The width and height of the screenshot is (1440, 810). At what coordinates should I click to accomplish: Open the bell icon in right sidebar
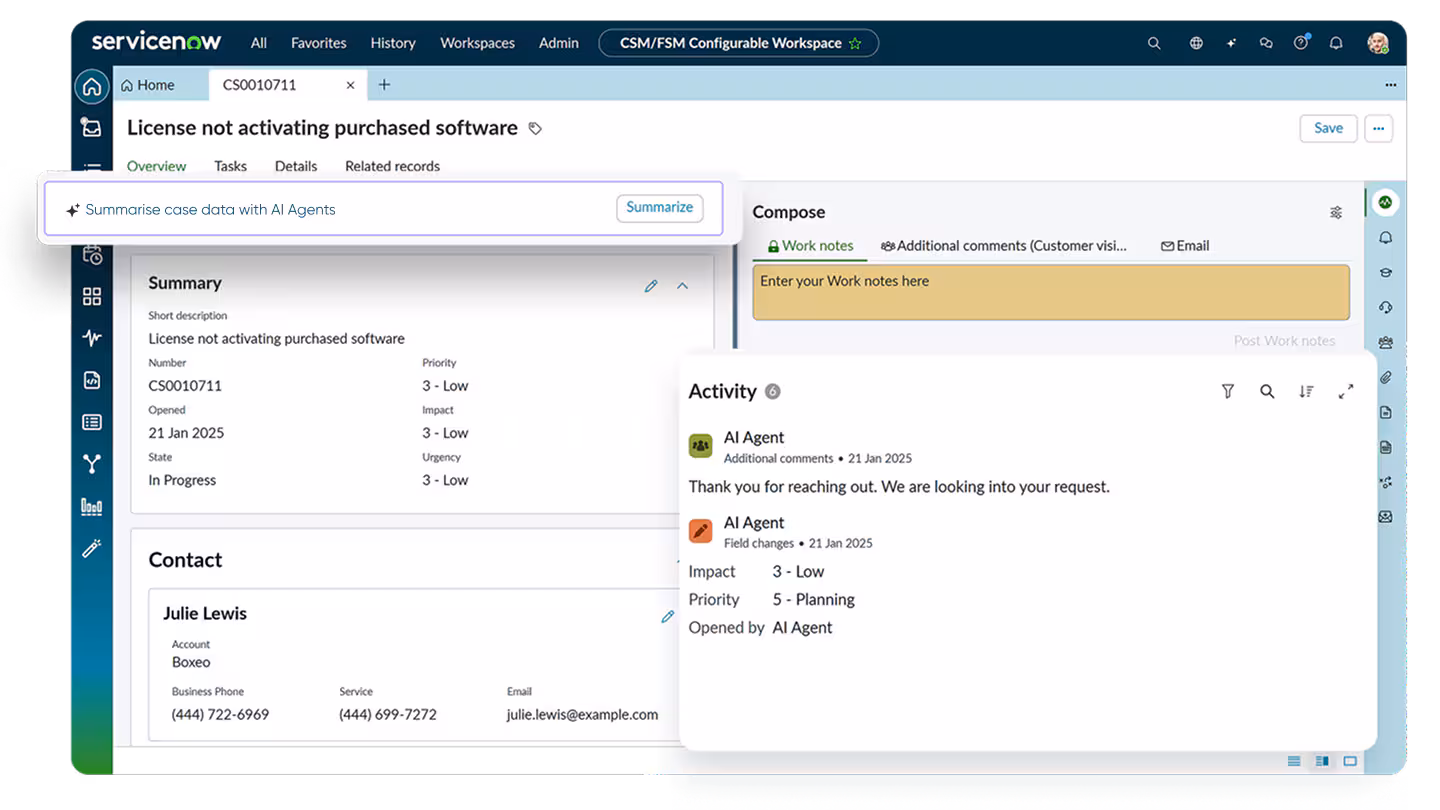click(1385, 238)
